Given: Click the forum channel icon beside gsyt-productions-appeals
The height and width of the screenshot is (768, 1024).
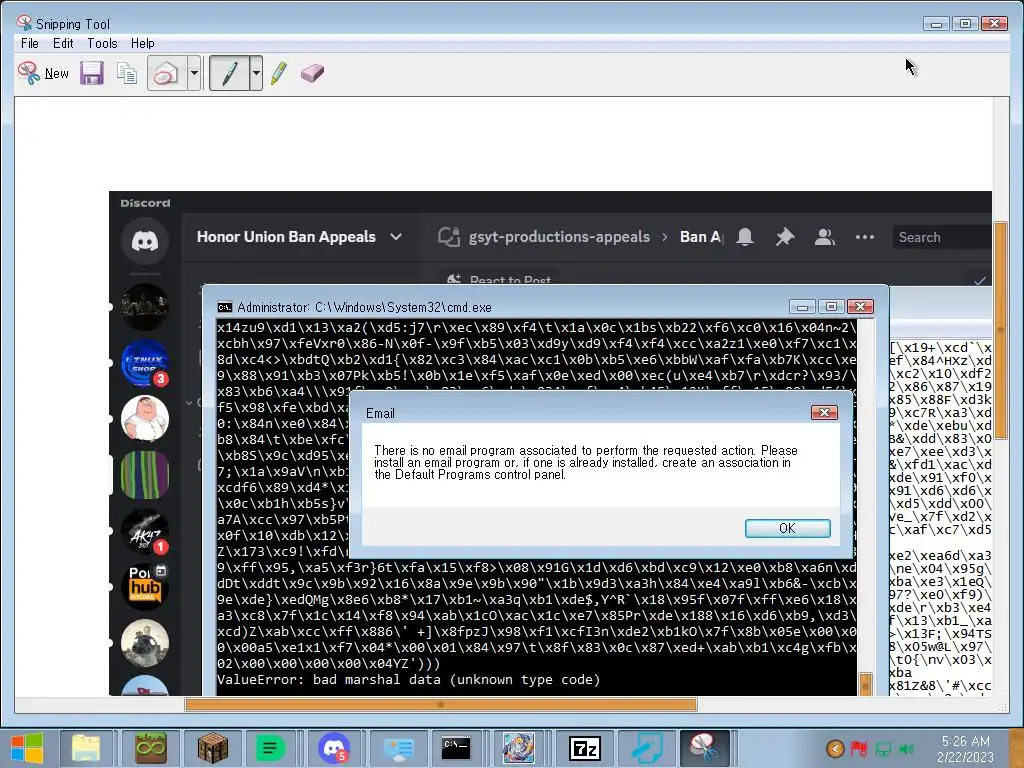Looking at the screenshot, I should [449, 237].
